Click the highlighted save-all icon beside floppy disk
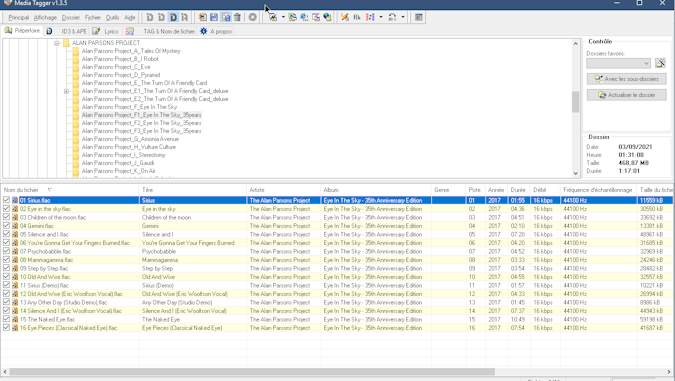This screenshot has height=381, width=675. [226, 17]
